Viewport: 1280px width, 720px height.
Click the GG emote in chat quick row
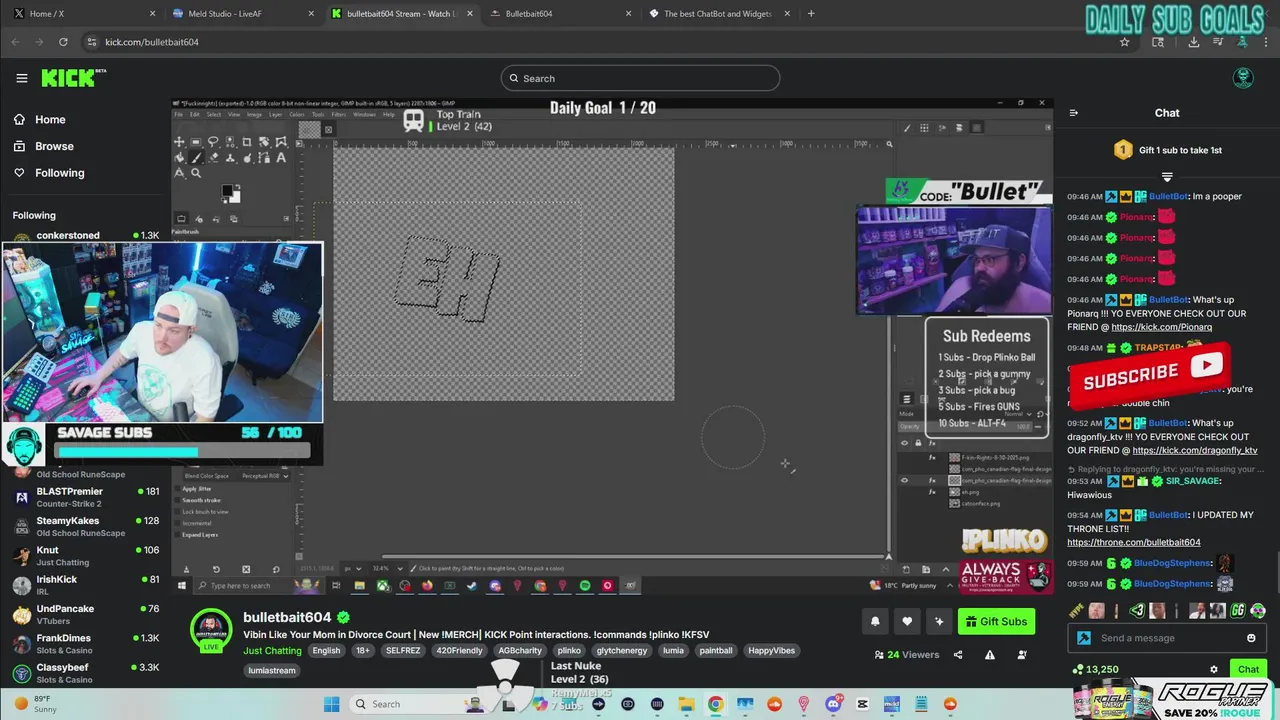pyautogui.click(x=1238, y=610)
